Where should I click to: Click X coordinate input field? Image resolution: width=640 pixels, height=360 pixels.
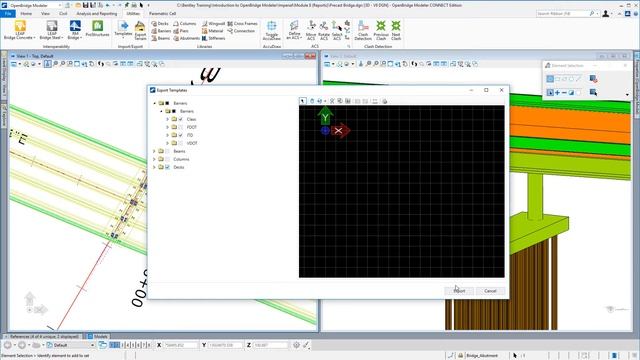[180, 345]
